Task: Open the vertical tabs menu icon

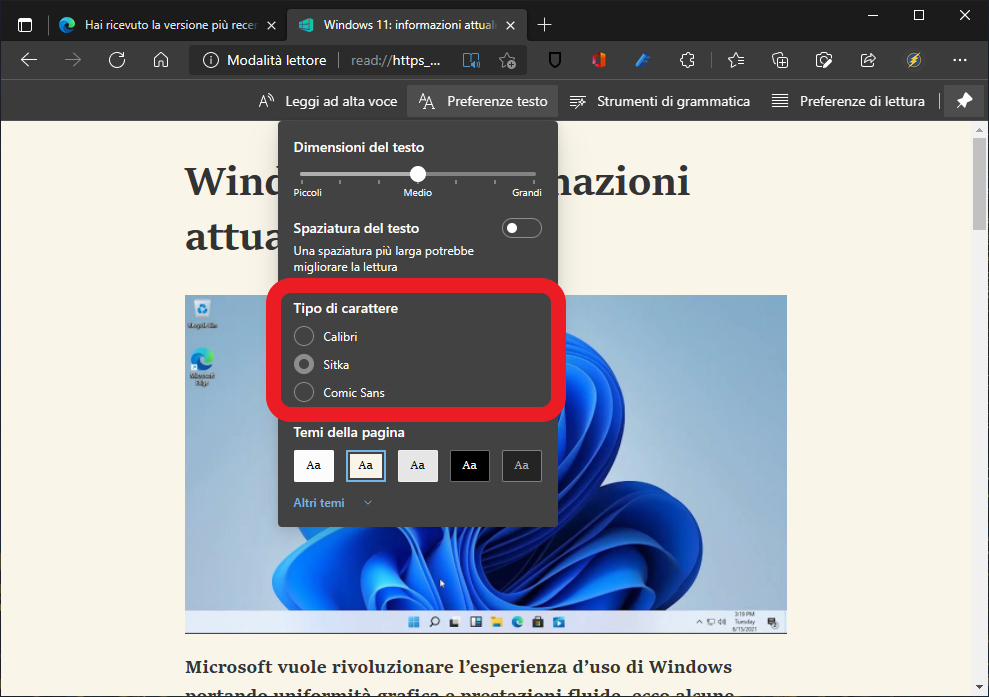Action: [x=25, y=25]
